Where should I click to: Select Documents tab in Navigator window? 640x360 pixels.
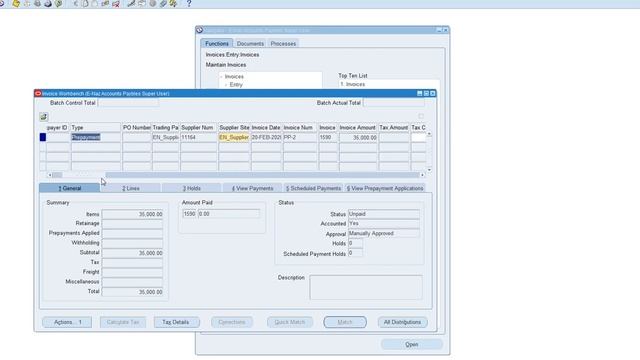250,43
